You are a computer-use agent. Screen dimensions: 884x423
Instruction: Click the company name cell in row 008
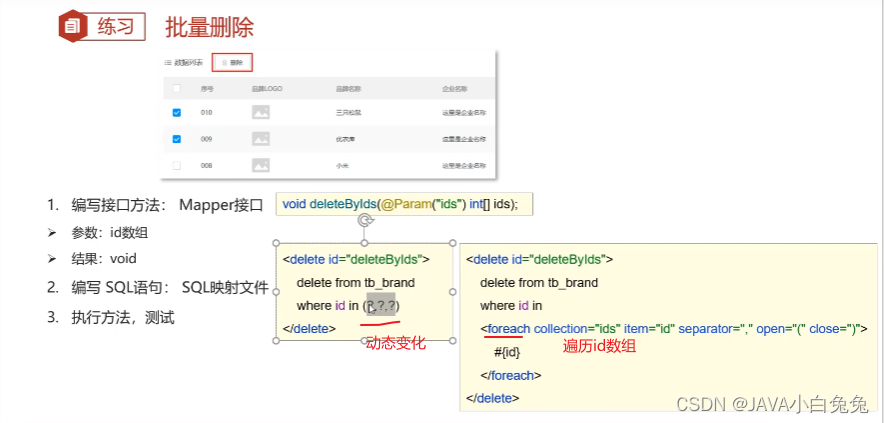coord(464,165)
